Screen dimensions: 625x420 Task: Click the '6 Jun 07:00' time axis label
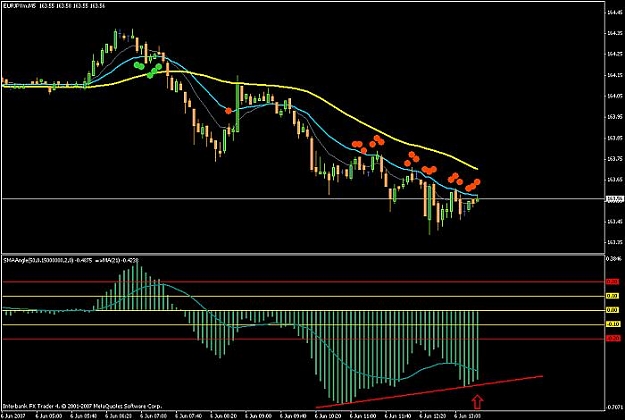point(153,416)
